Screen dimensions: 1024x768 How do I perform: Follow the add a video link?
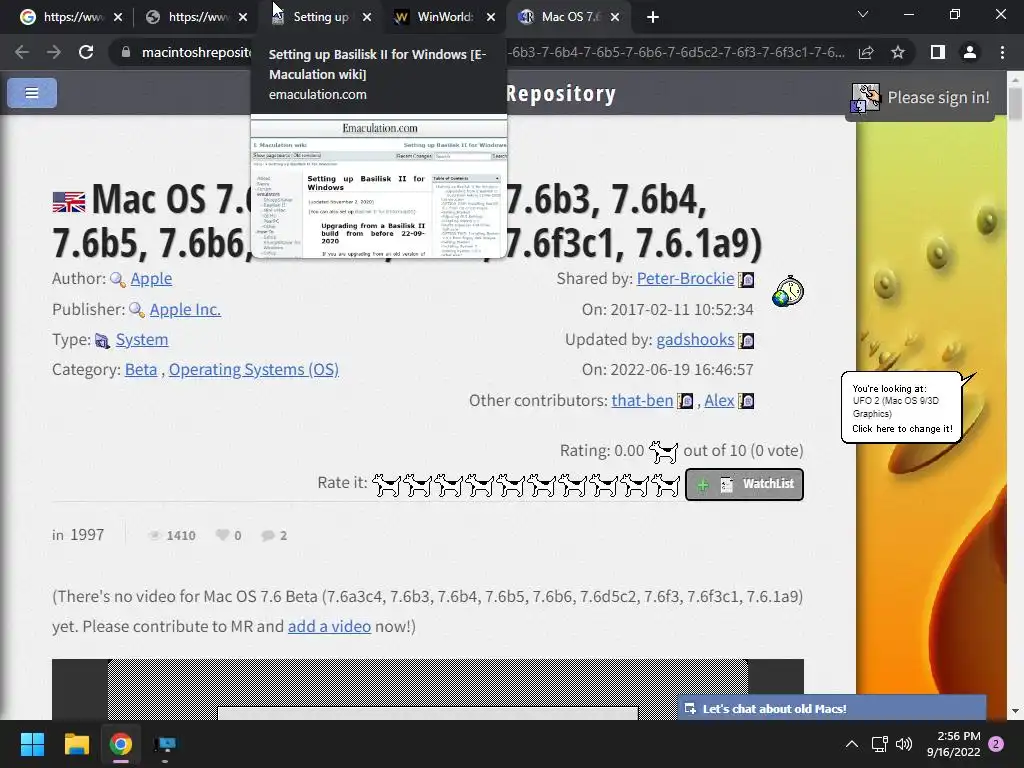329,626
